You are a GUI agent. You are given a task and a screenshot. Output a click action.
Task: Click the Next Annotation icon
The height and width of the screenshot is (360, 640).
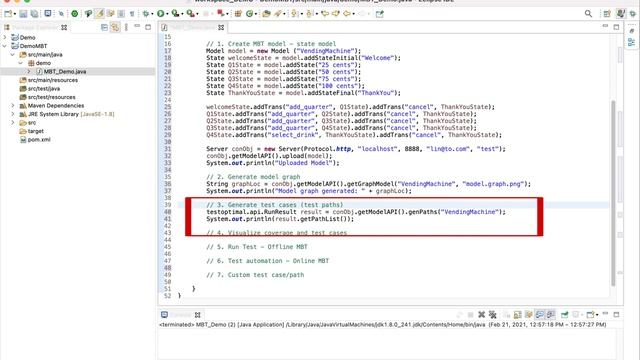tap(294, 13)
